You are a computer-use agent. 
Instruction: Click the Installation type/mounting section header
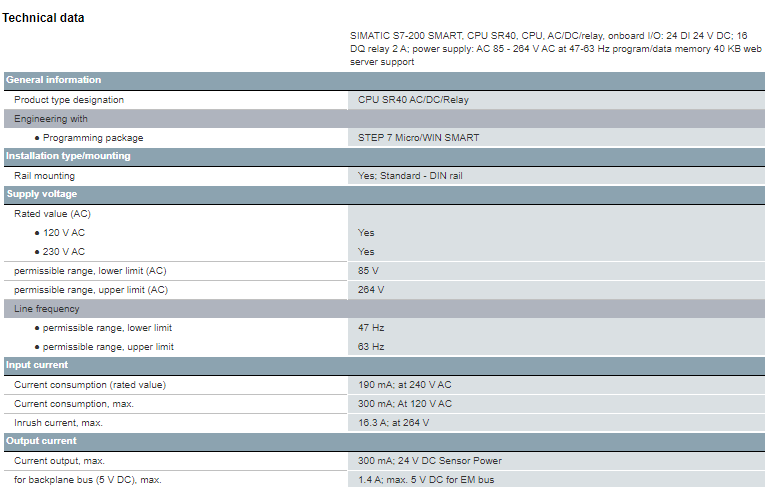coord(68,156)
